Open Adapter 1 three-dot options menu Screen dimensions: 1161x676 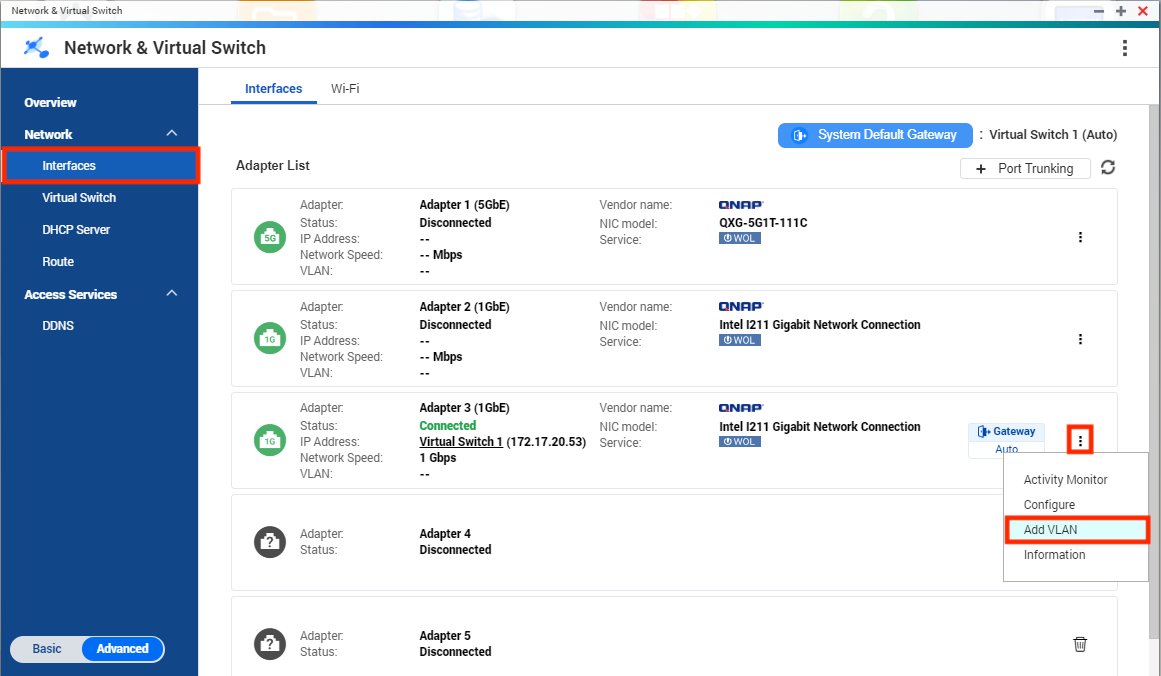coord(1080,238)
